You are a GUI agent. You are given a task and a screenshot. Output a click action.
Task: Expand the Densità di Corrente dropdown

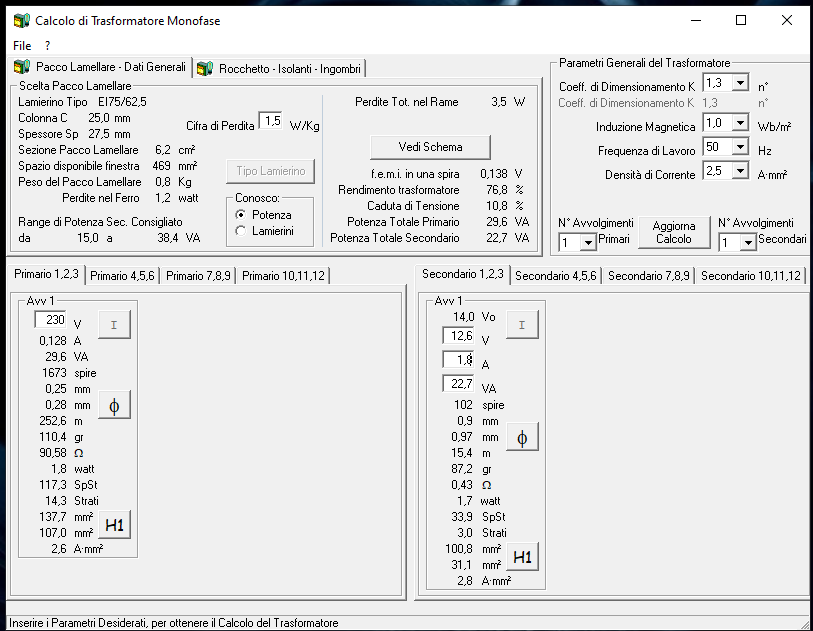coord(740,171)
